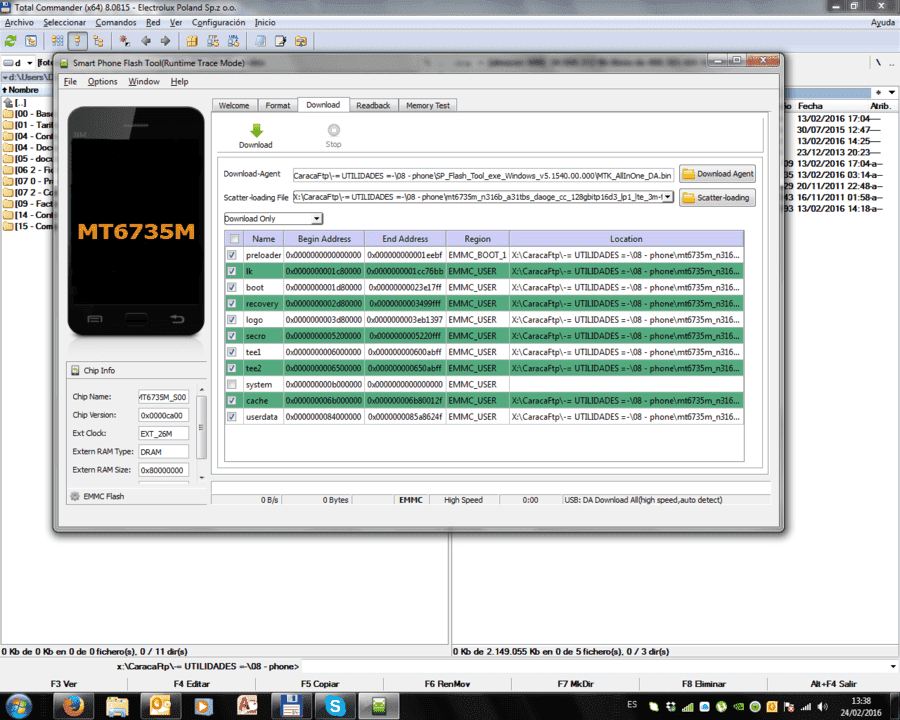Click the green Download arrow icon
This screenshot has height=720, width=900.
[256, 131]
